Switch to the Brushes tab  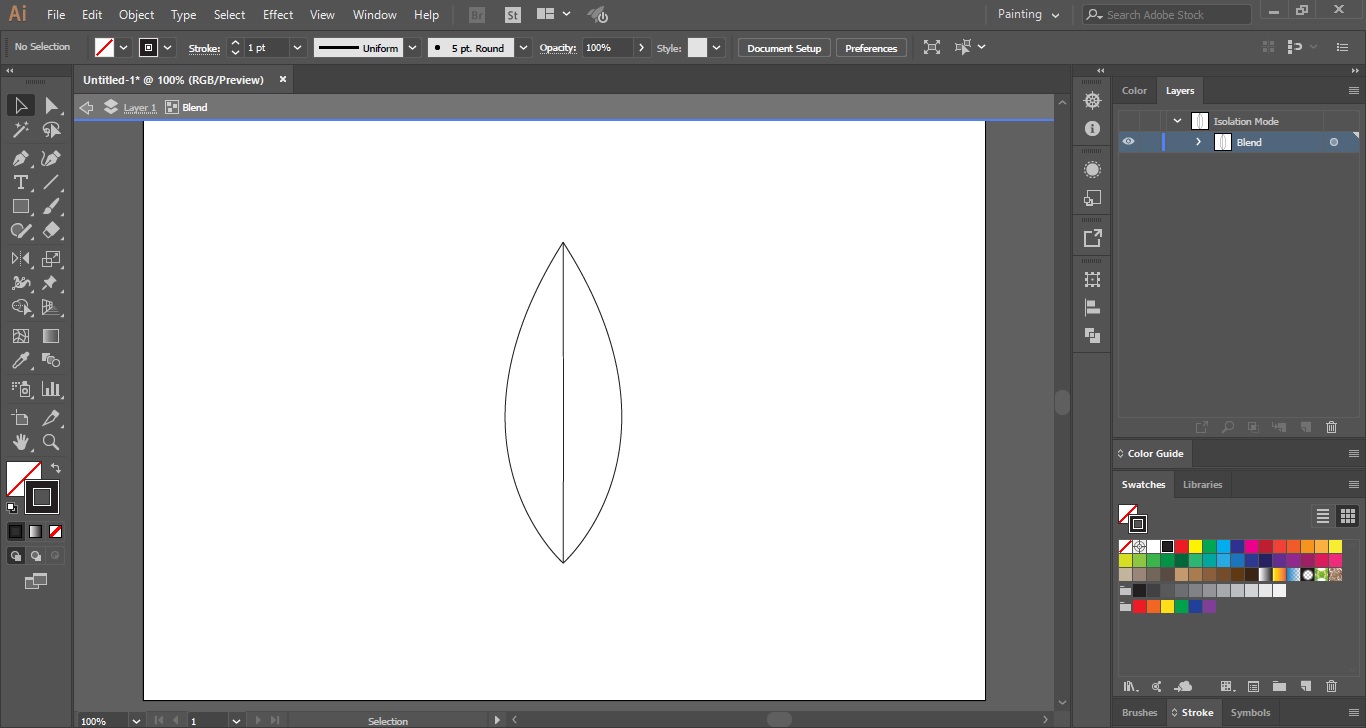[1139, 713]
